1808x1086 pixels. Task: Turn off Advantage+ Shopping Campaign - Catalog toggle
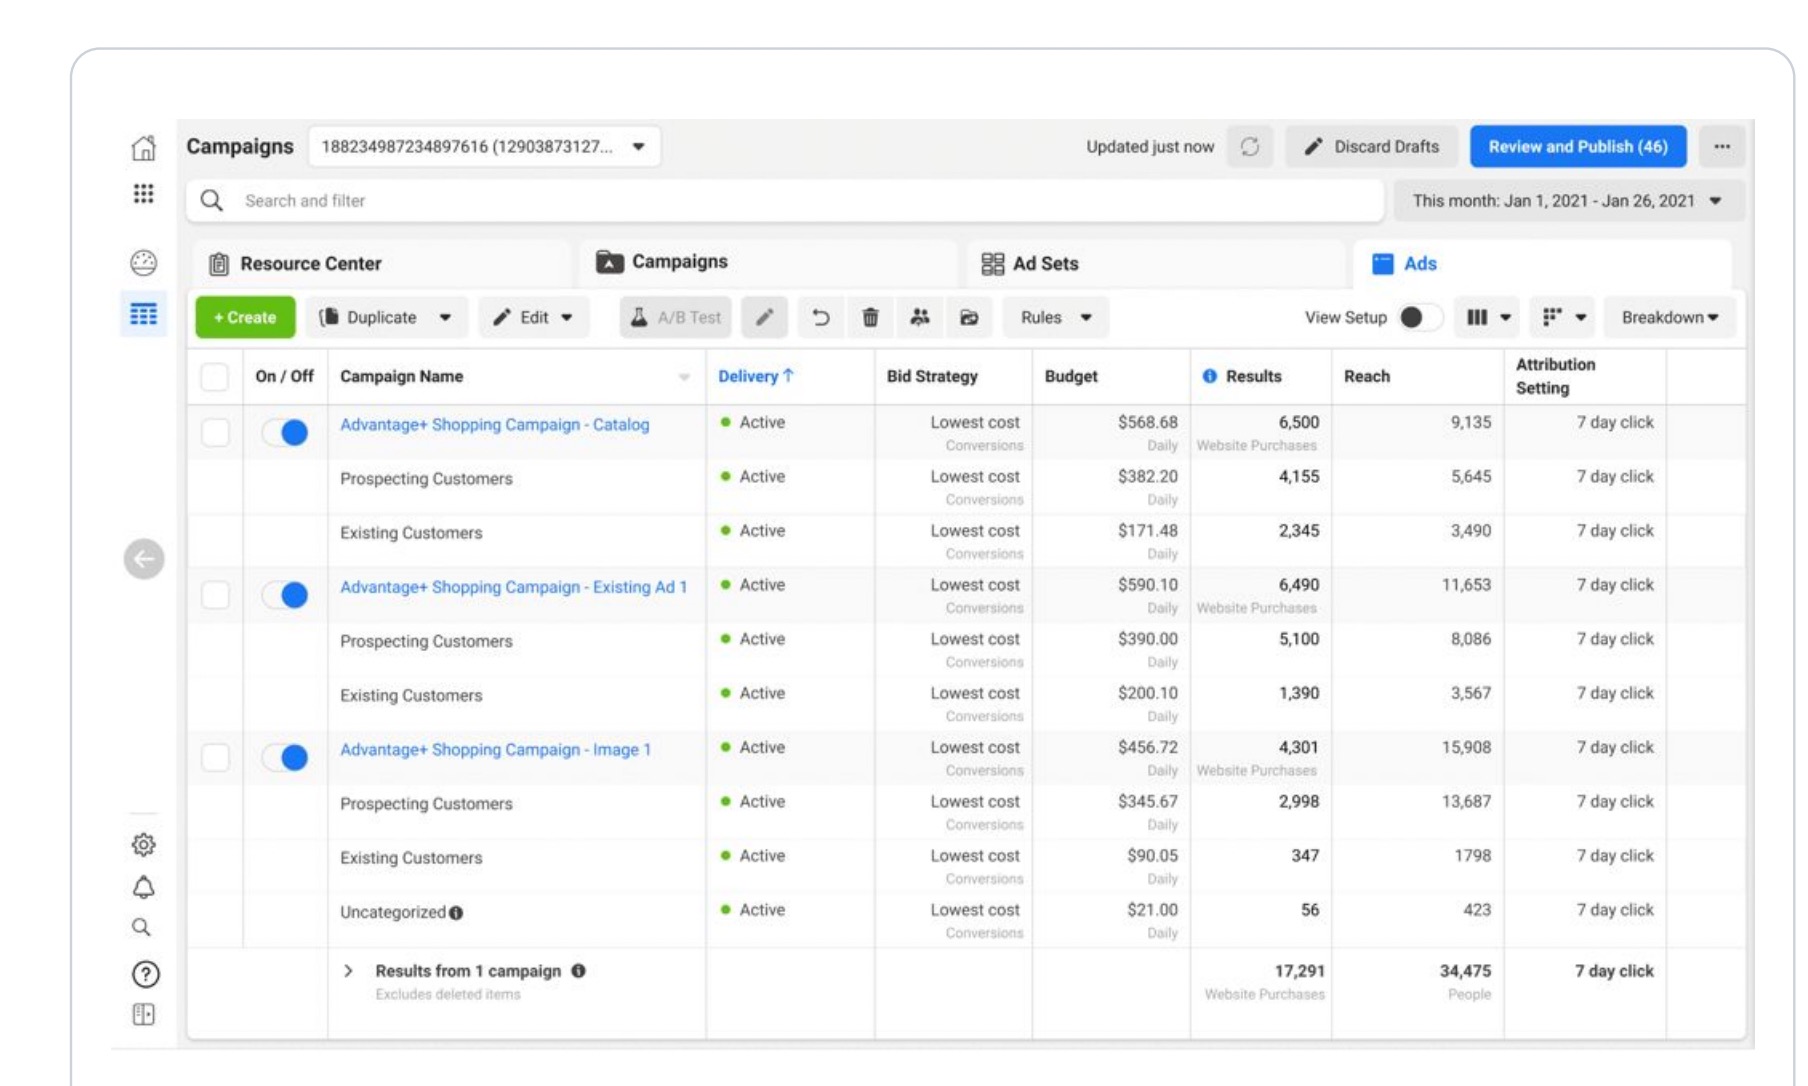point(285,432)
